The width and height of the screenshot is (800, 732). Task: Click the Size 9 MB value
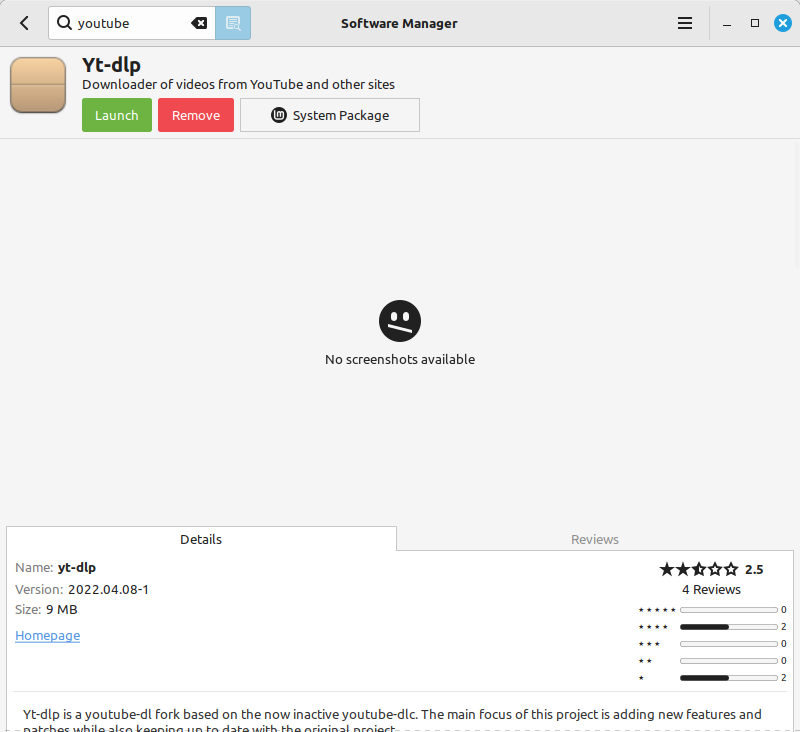(61, 610)
